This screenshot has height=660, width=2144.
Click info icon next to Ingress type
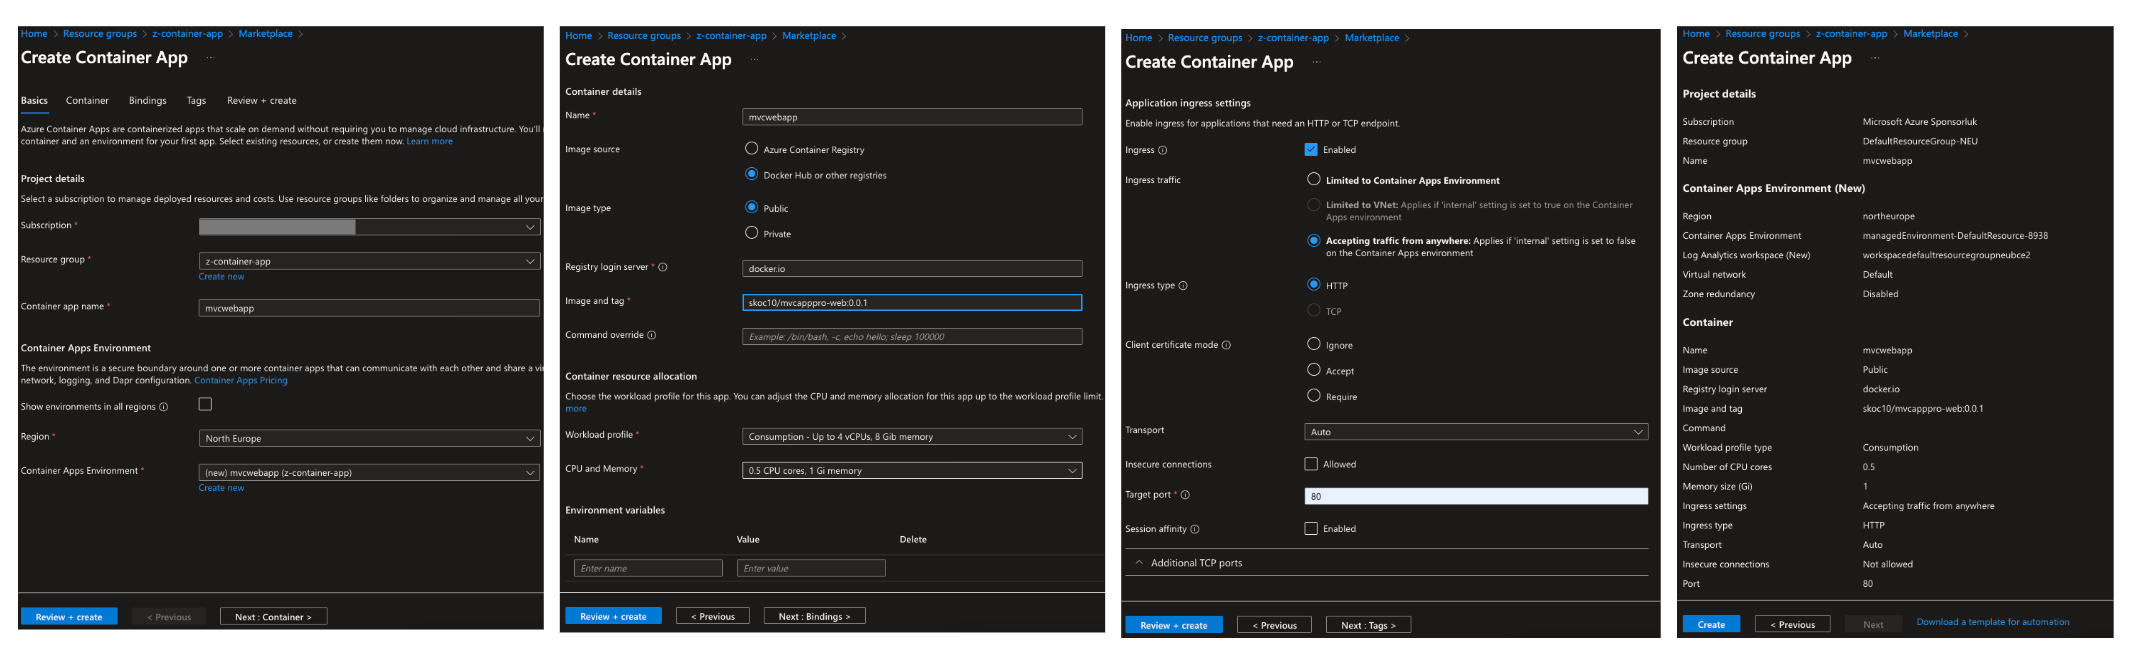[1184, 286]
